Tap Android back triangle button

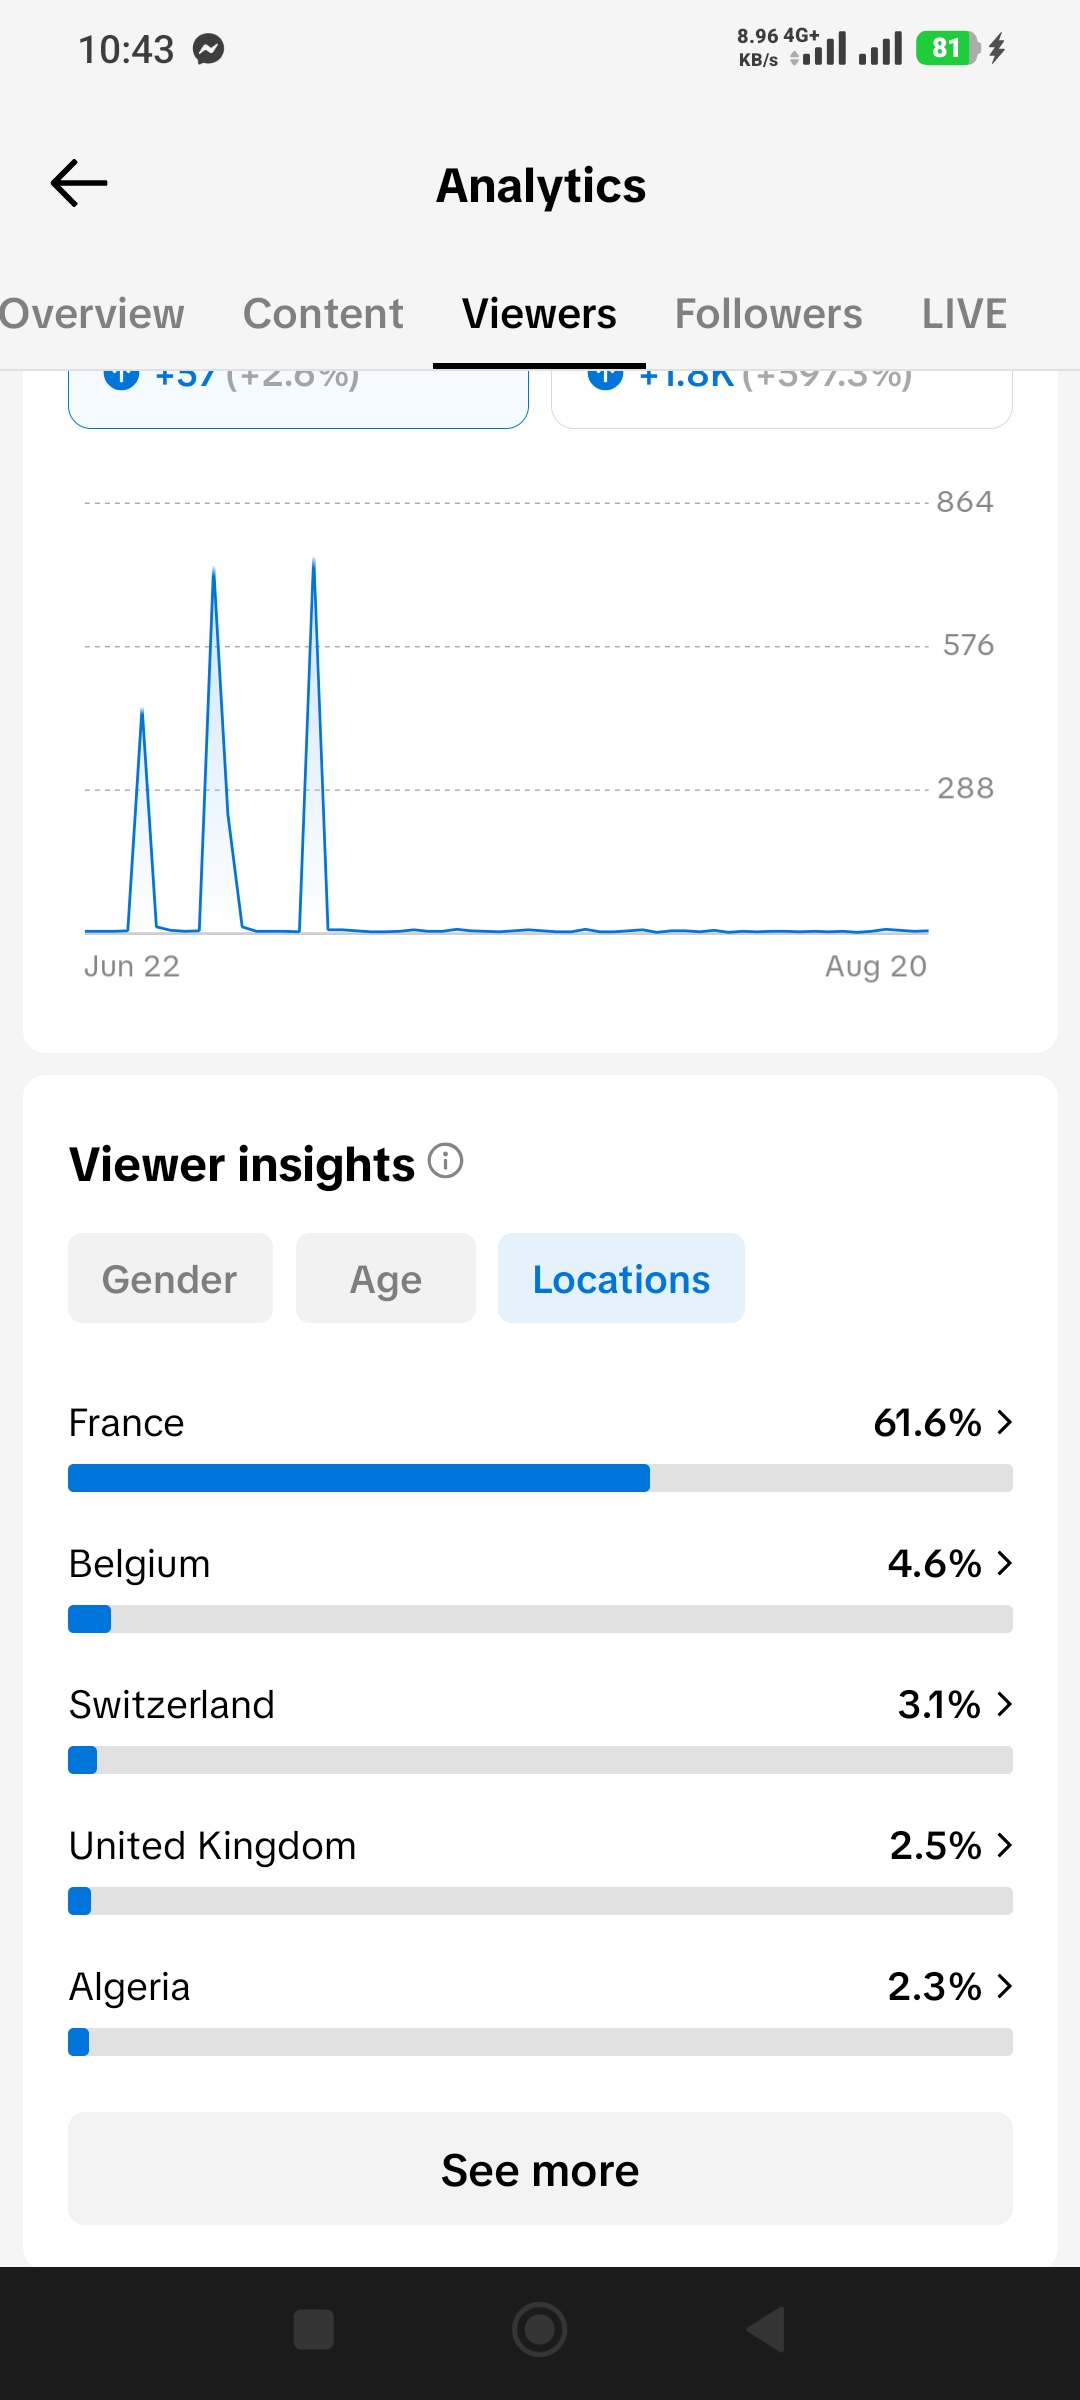(x=766, y=2329)
